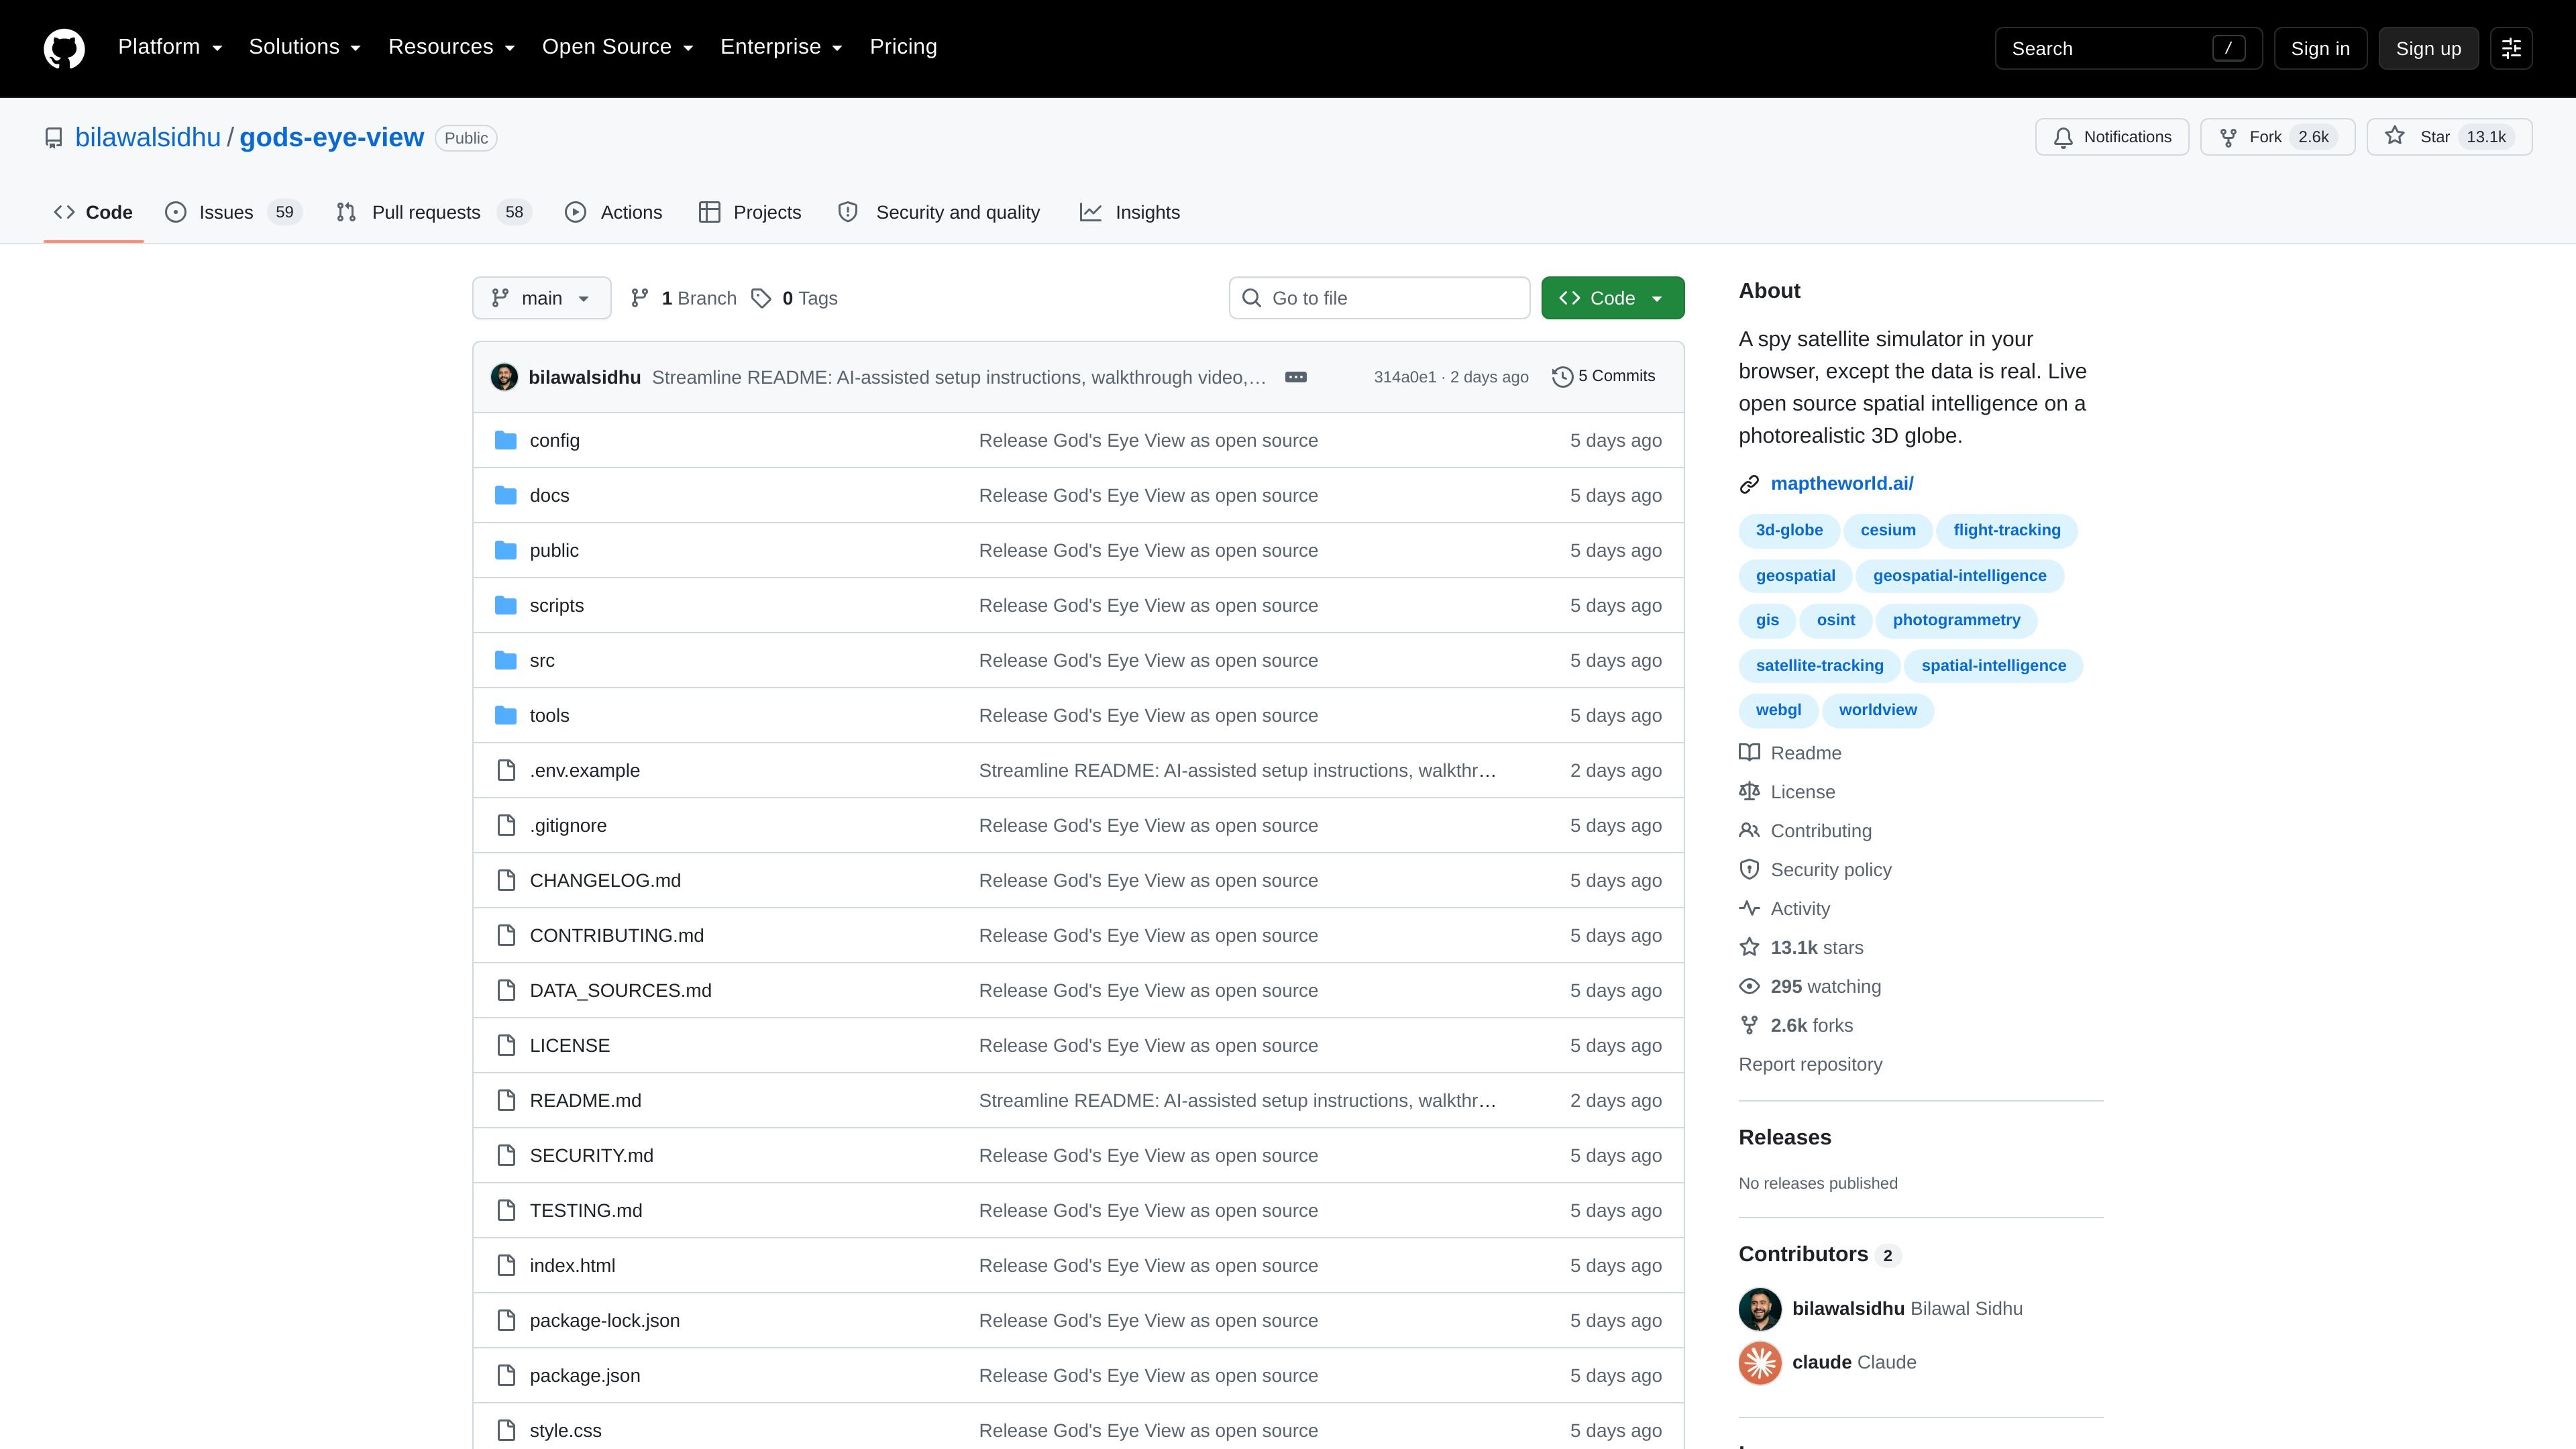Click the Search field in header
Image resolution: width=2576 pixels, height=1449 pixels.
[2128, 48]
